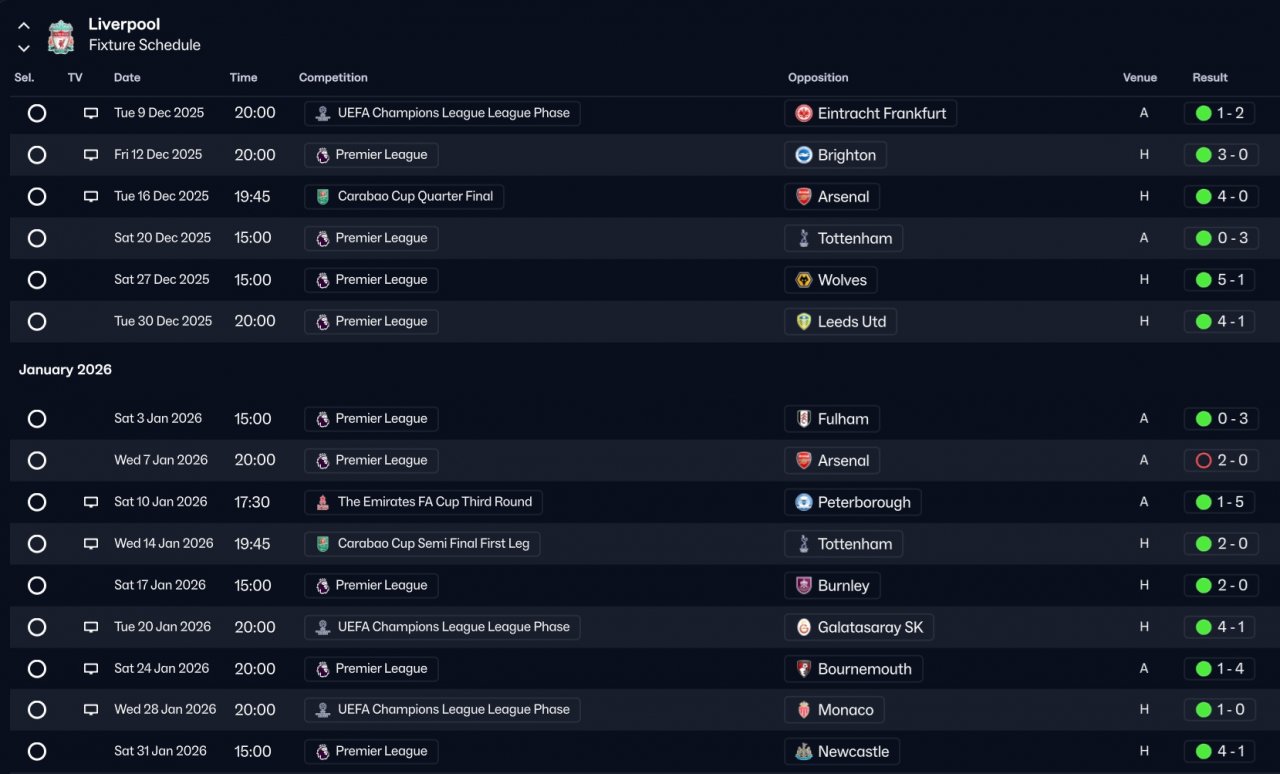Click the Emirates FA Cup trophy icon
This screenshot has width=1280, height=774.
[x=322, y=502]
